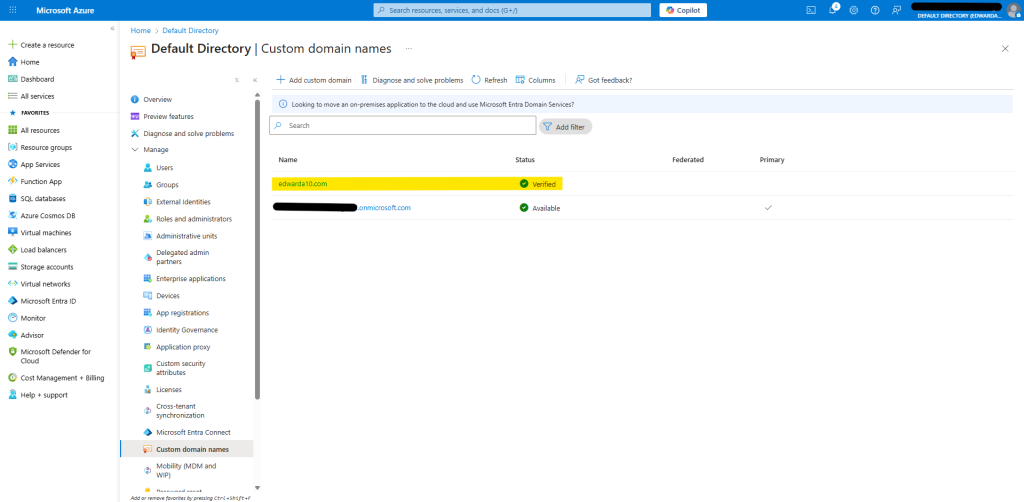Open Azure Cosmos DB
Screen dimensions: 1024x502
[41, 215]
